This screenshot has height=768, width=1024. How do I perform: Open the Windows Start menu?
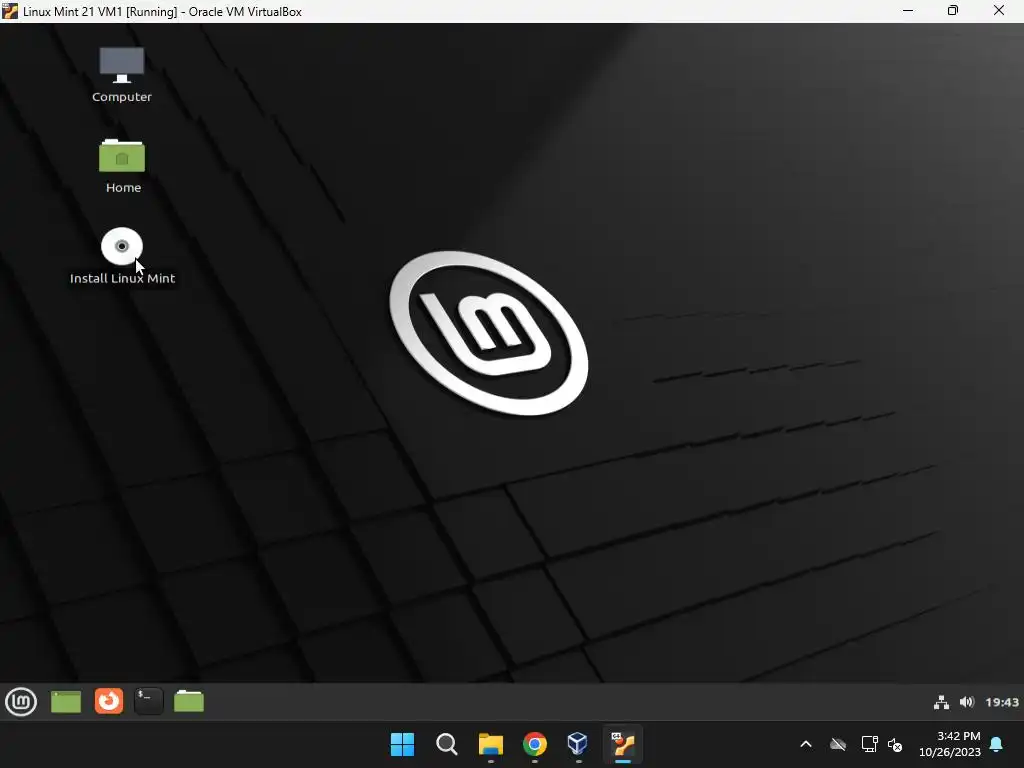pos(402,744)
